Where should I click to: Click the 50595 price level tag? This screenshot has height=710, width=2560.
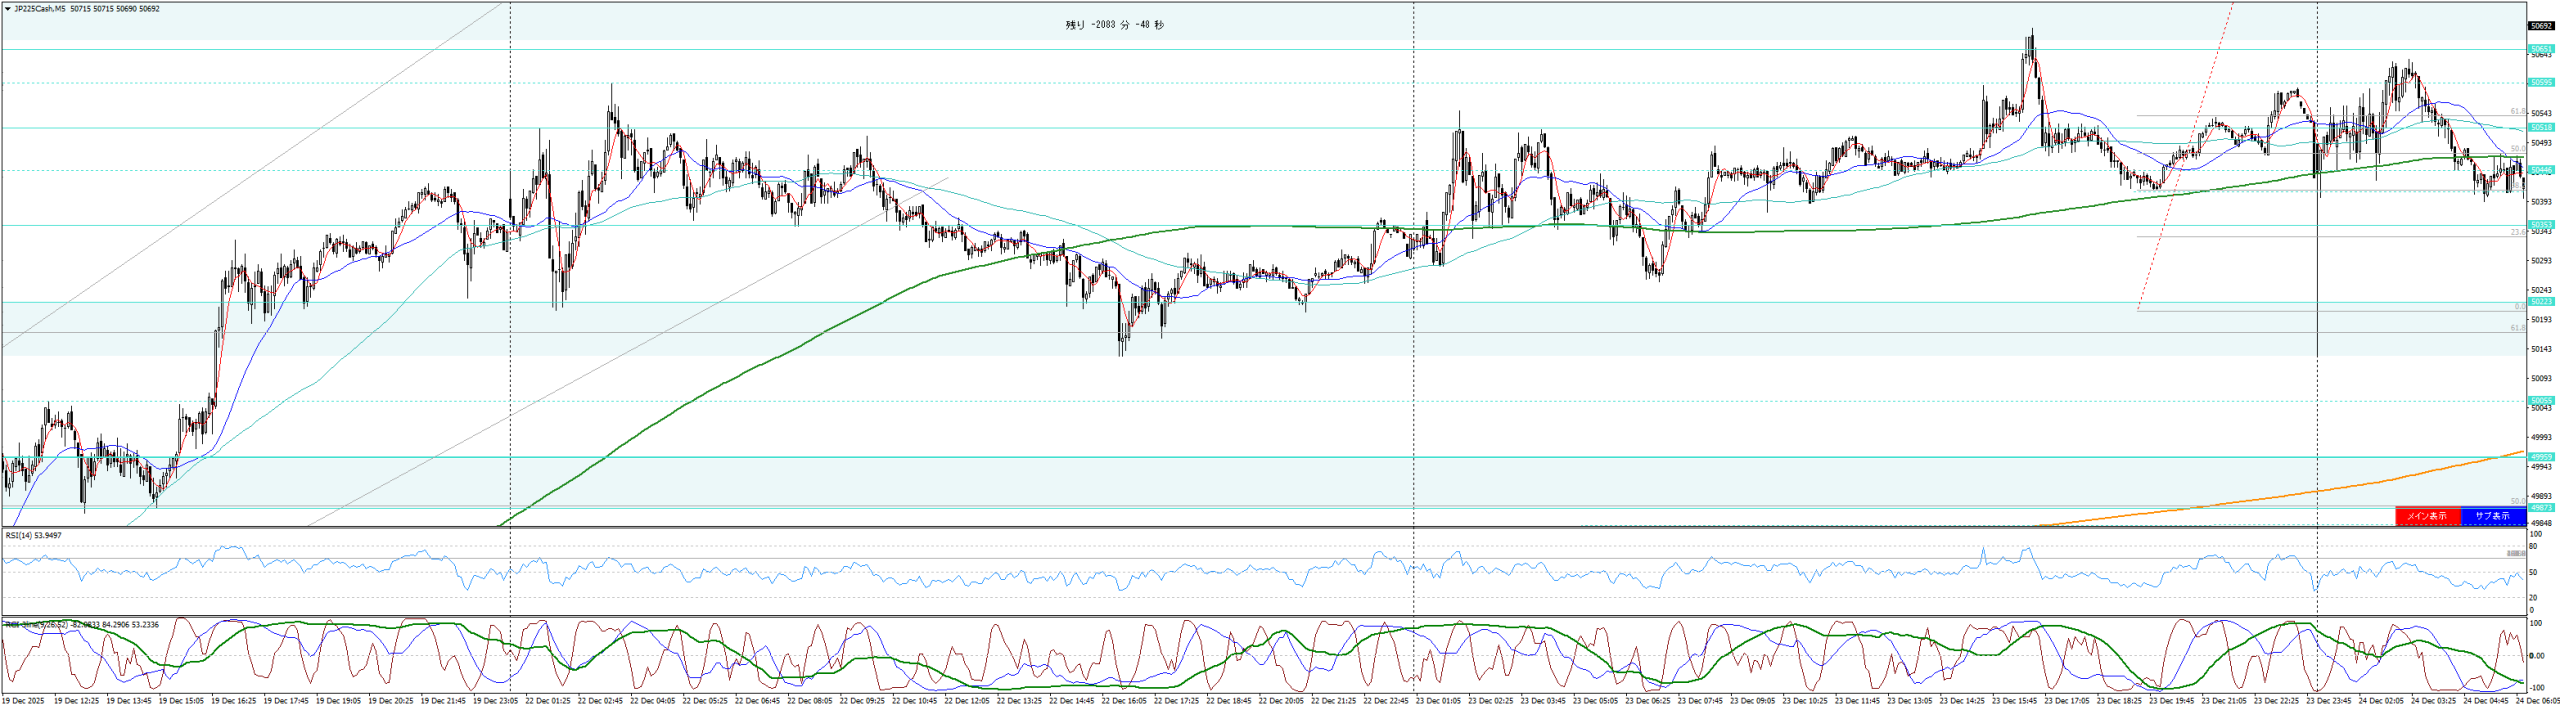tap(2541, 83)
